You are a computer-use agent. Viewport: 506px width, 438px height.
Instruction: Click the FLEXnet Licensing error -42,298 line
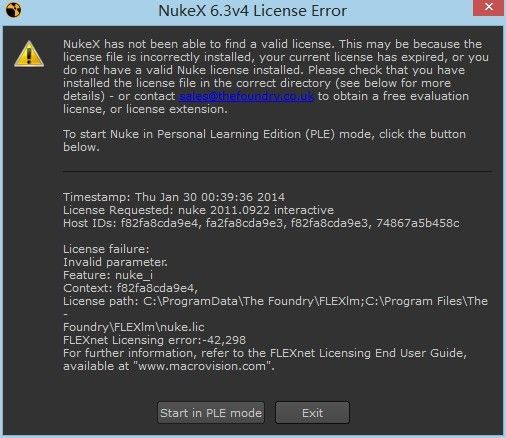[x=154, y=340]
